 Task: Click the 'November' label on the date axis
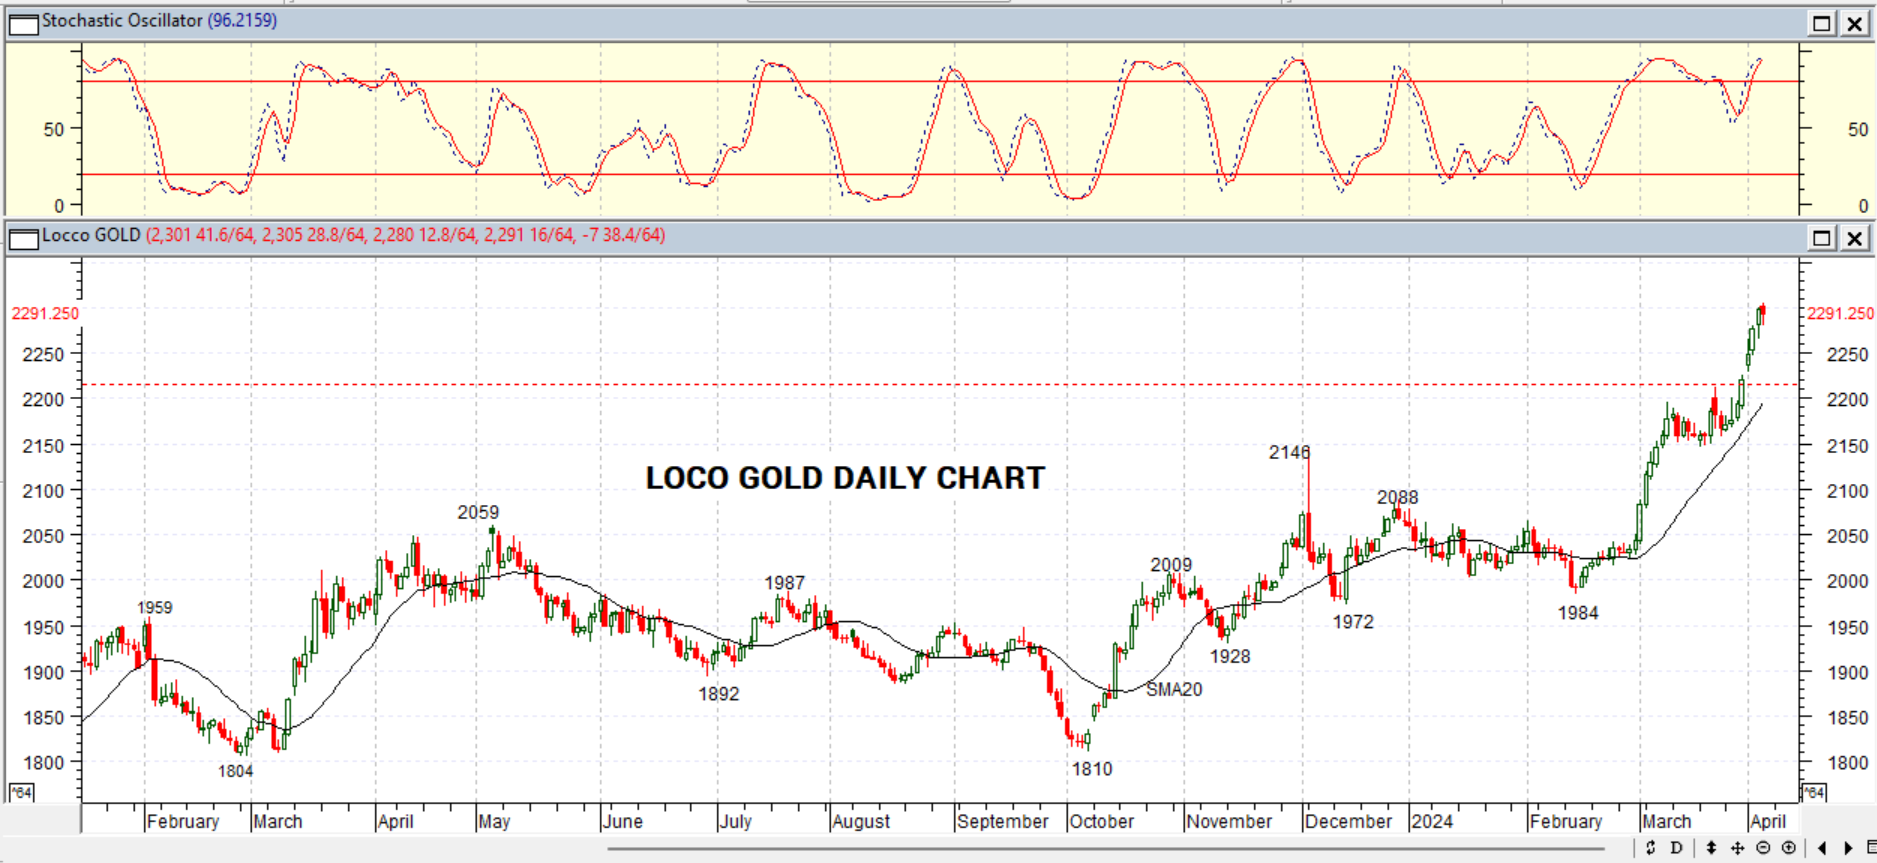click(1229, 821)
